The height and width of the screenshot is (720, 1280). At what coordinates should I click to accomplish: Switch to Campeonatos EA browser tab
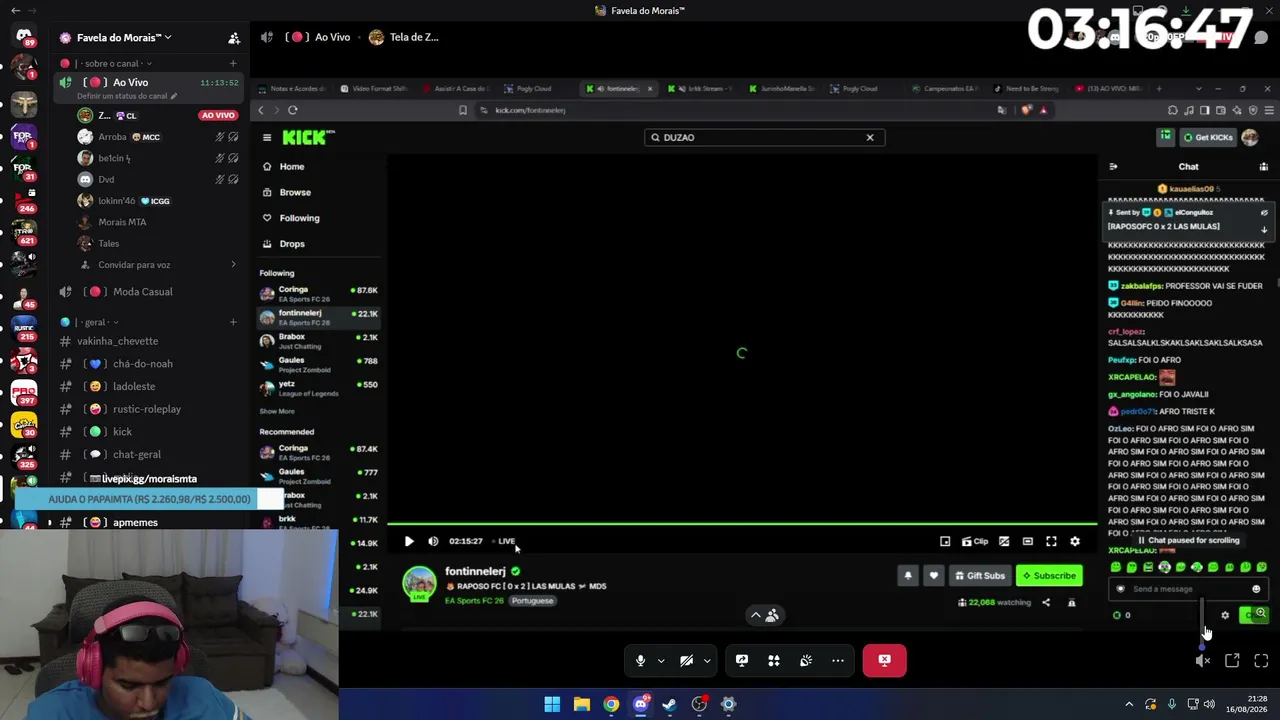(x=945, y=89)
